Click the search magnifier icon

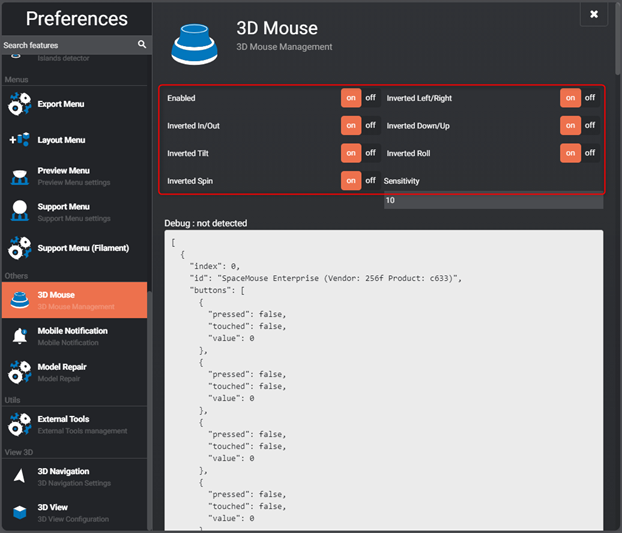pos(143,45)
